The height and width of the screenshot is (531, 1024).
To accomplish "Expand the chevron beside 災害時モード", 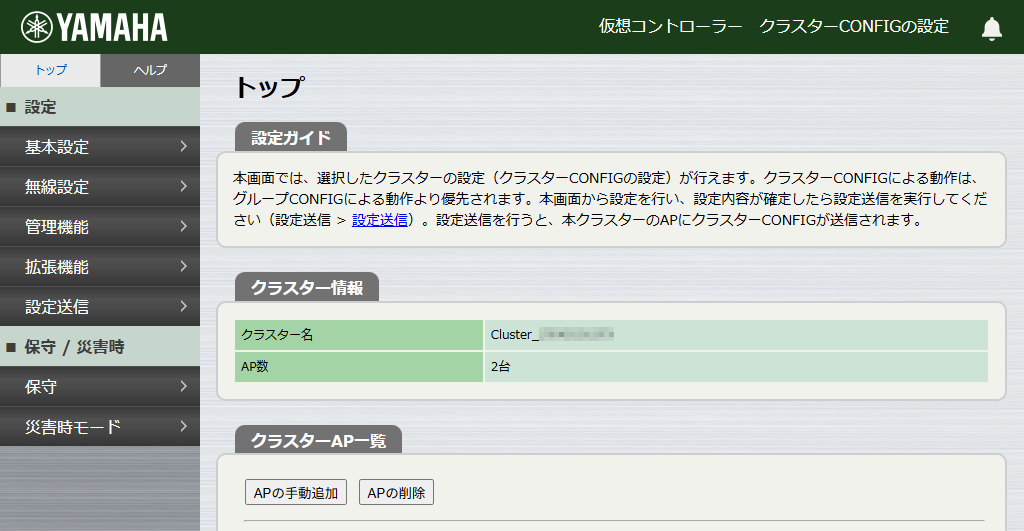I will (184, 426).
